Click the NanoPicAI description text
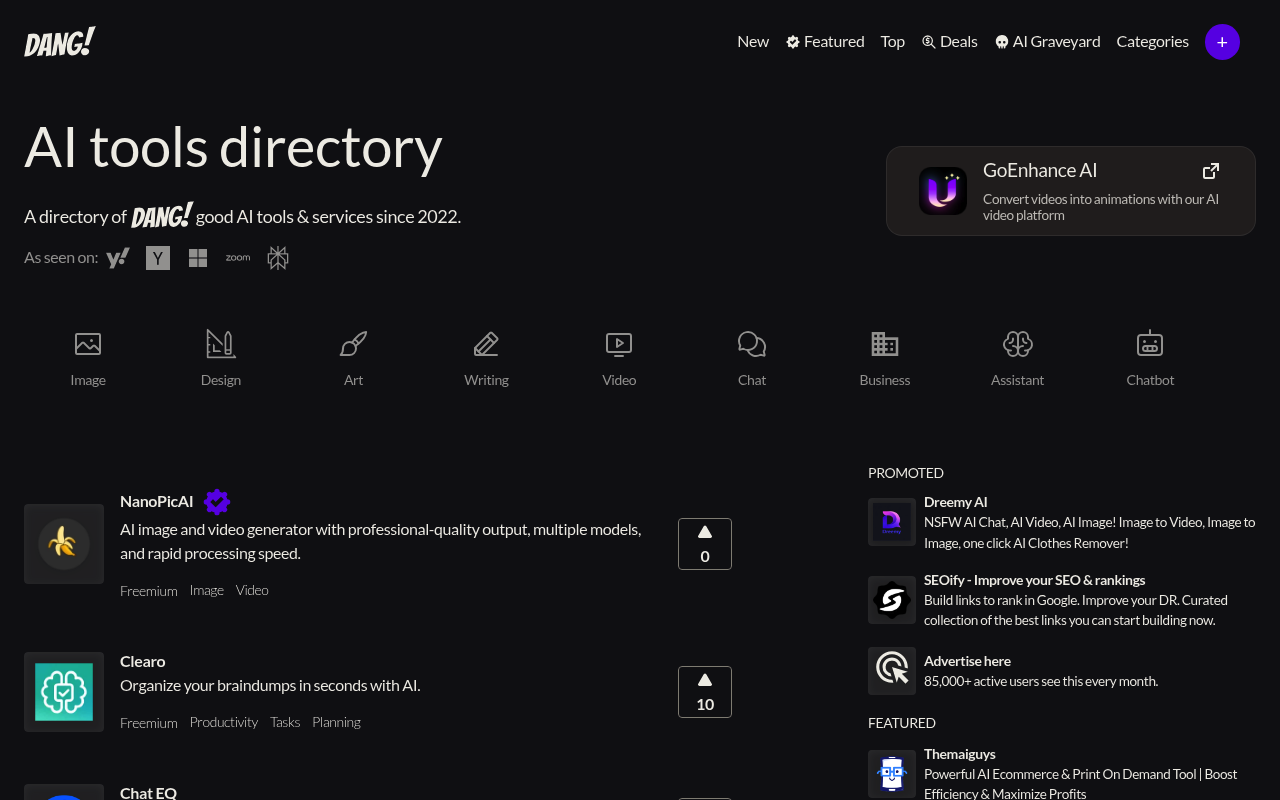1280x800 pixels. click(x=381, y=541)
